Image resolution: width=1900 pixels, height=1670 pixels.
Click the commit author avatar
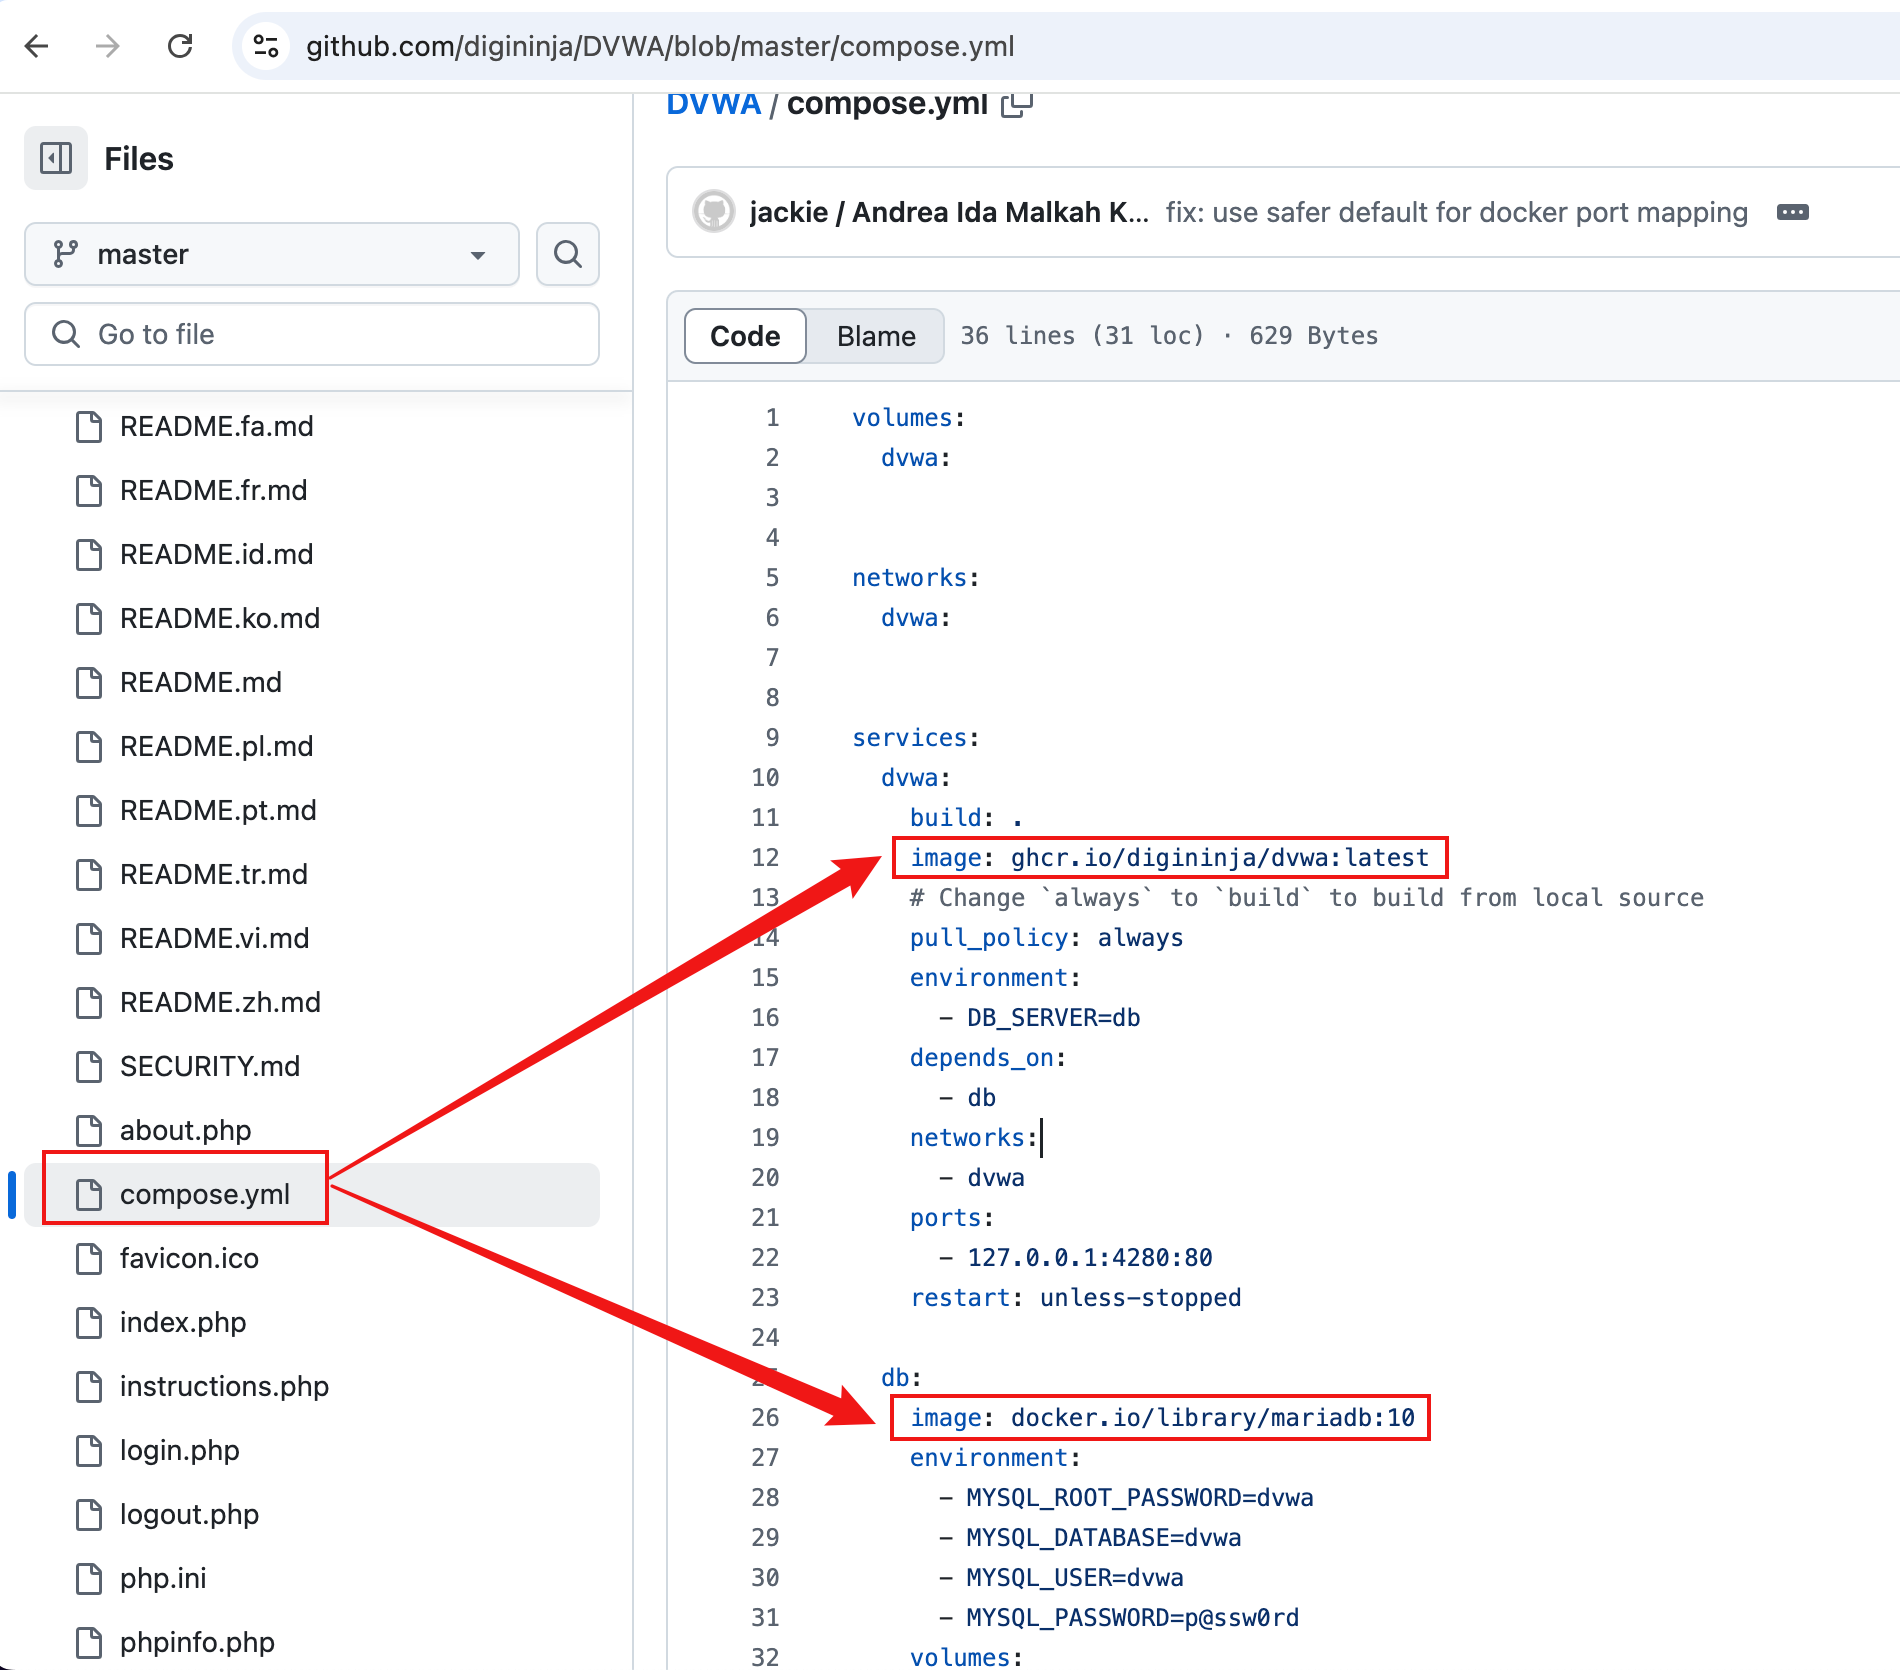pyautogui.click(x=714, y=212)
